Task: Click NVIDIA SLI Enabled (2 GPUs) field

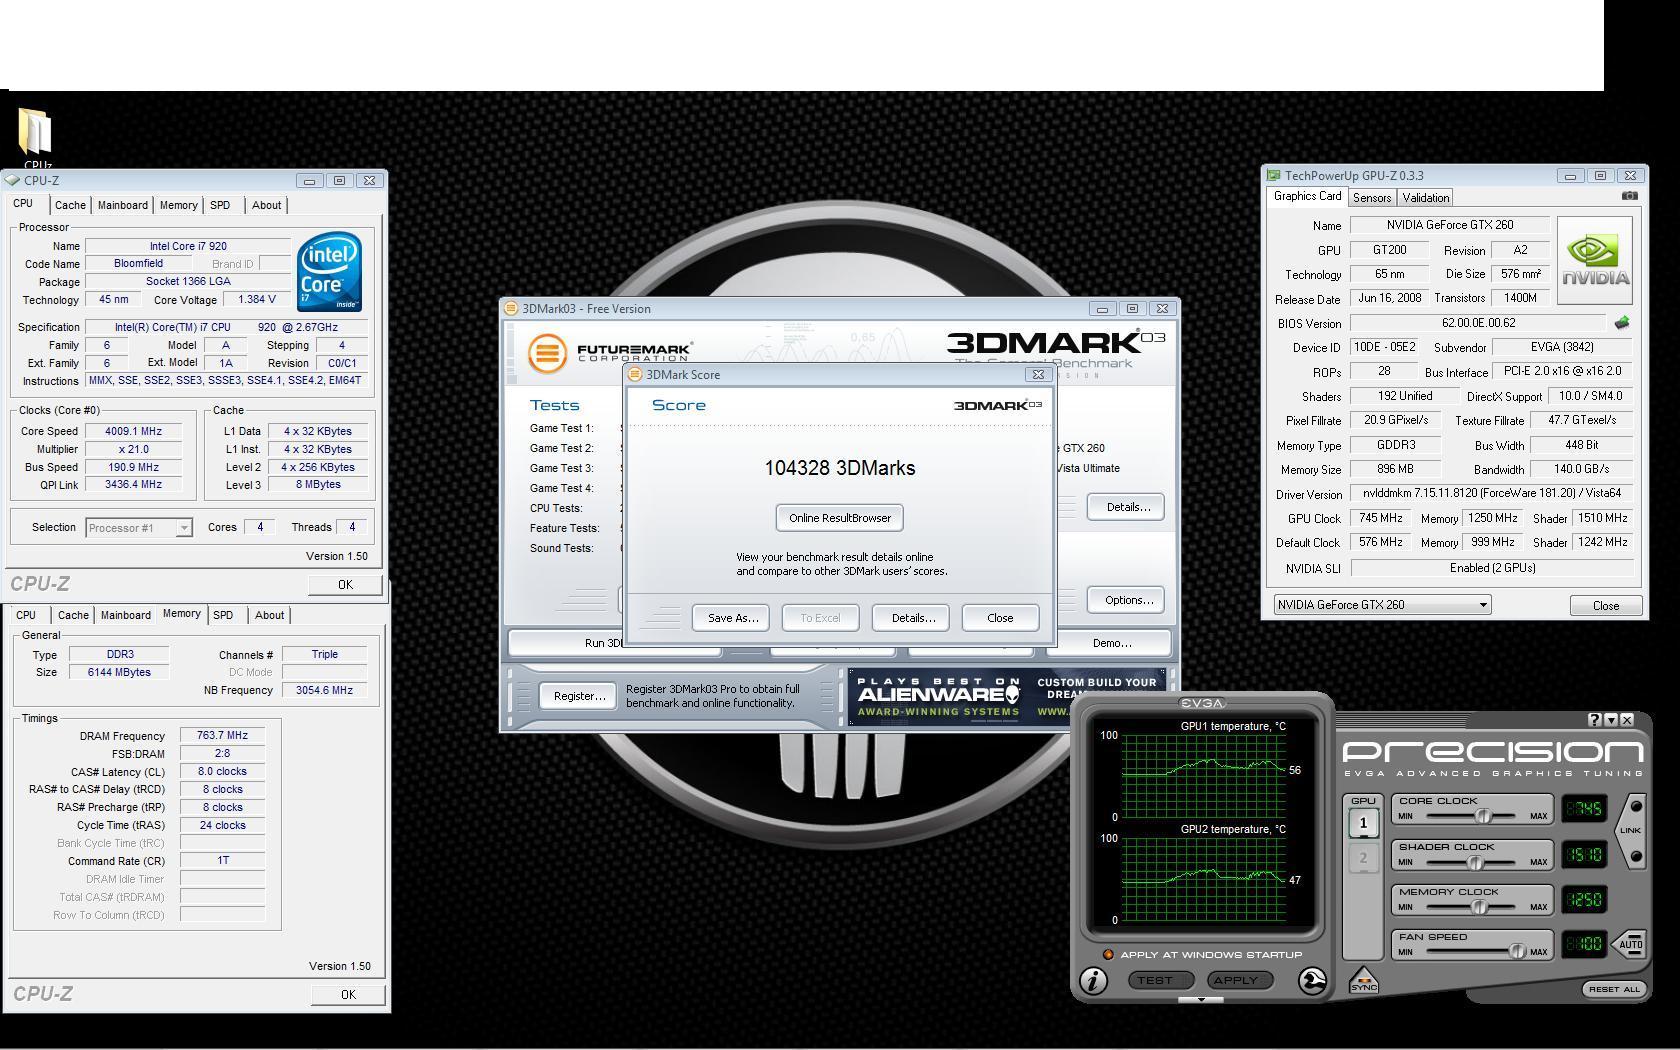Action: coord(1492,568)
